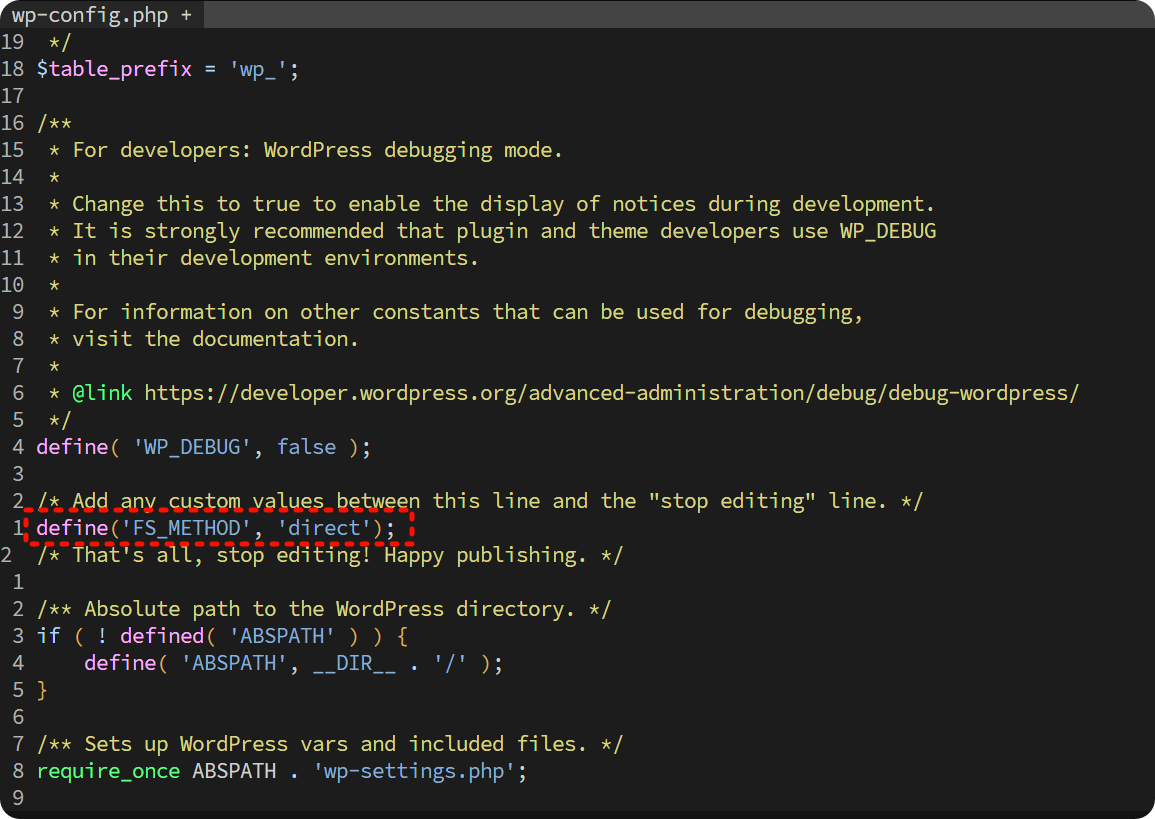Click line number 18 in the gutter
The height and width of the screenshot is (819, 1155).
pyautogui.click(x=13, y=69)
